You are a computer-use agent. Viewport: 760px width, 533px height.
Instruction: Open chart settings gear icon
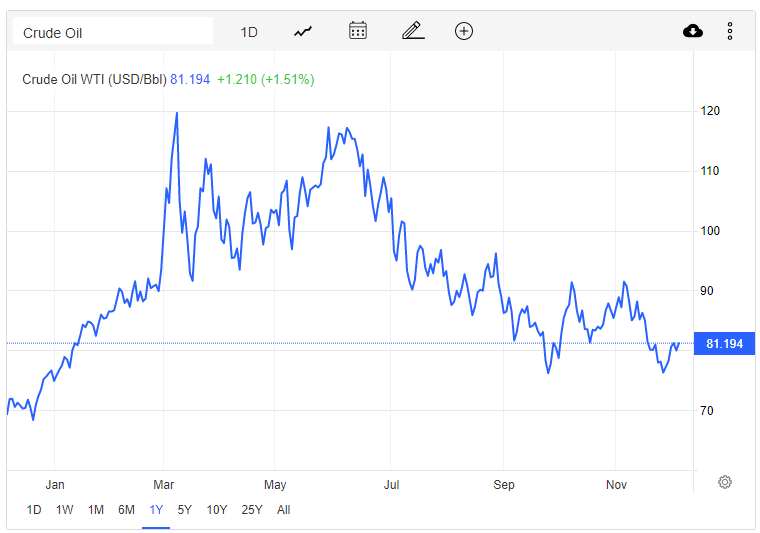pos(725,482)
